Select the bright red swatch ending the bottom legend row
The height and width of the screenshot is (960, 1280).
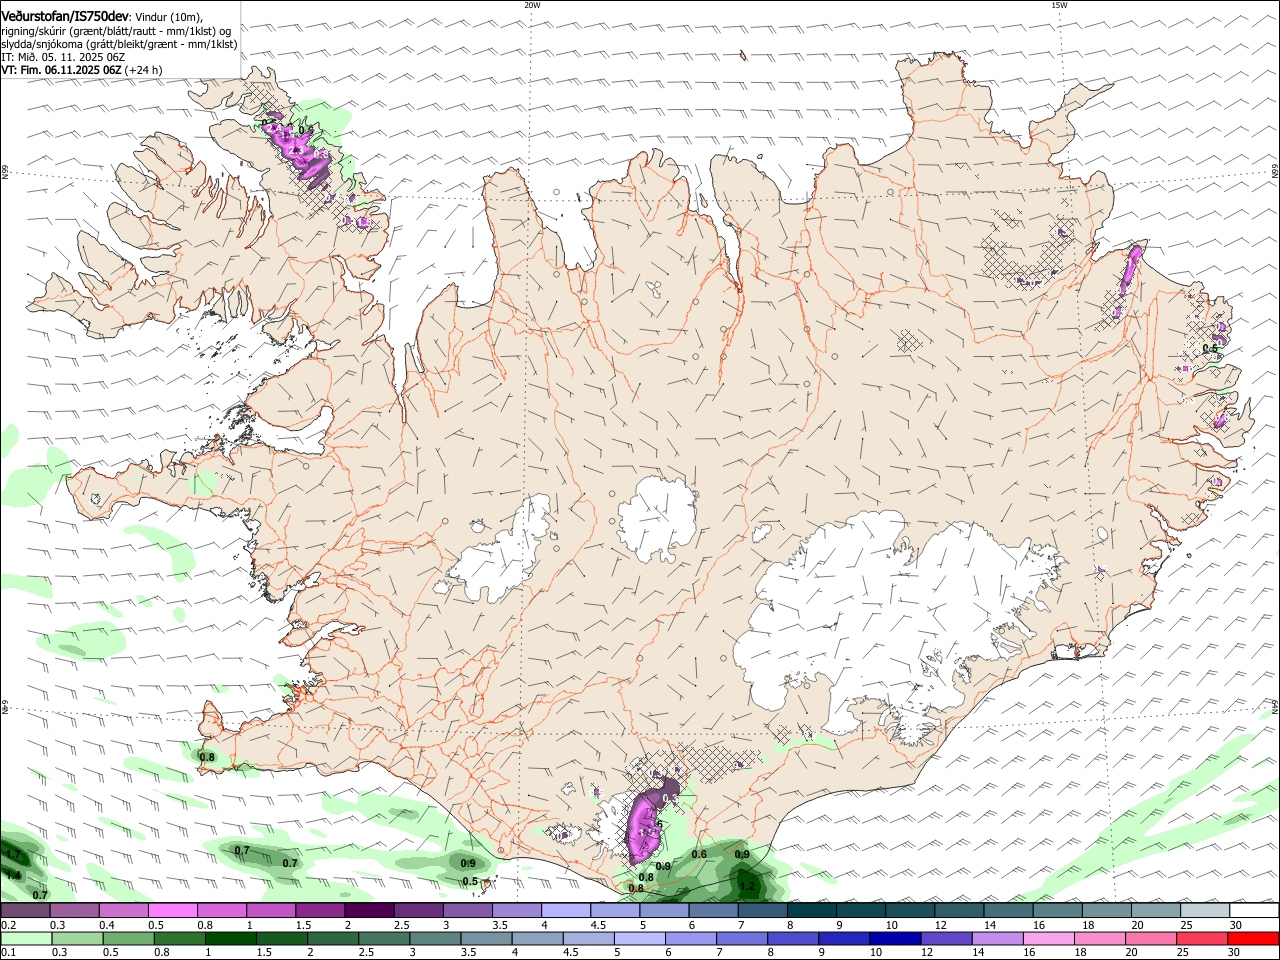(x=1253, y=939)
